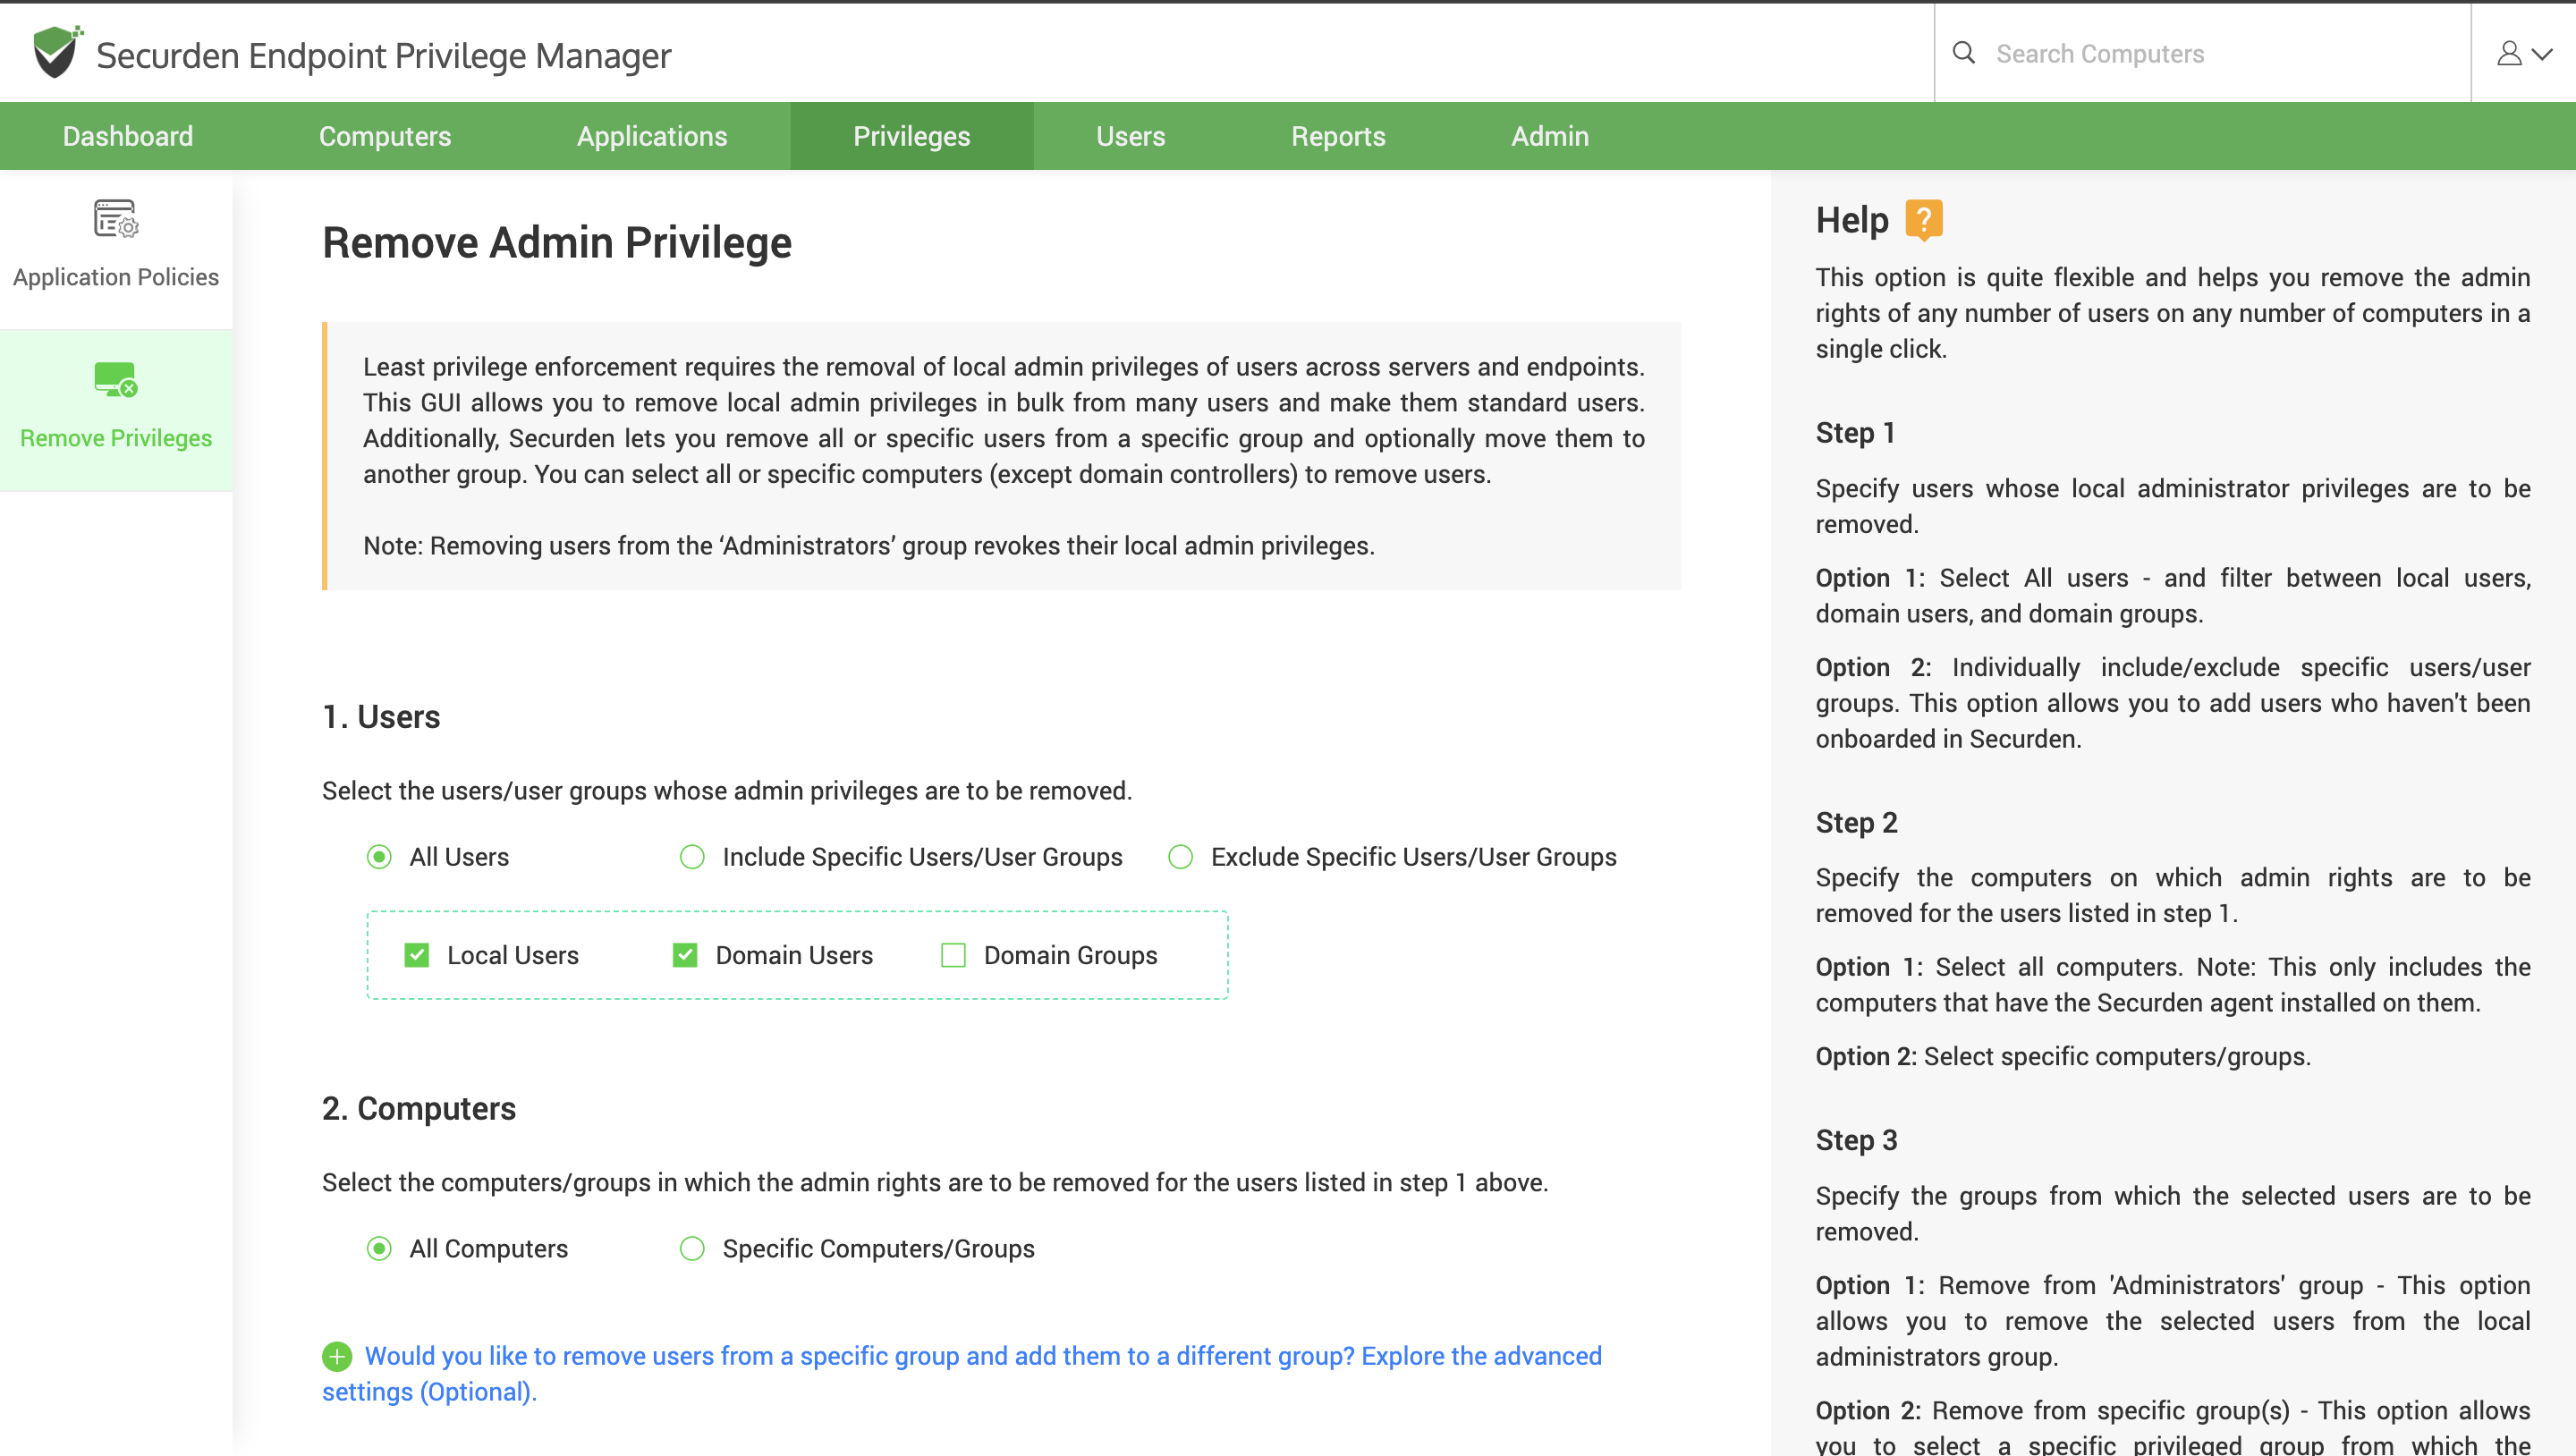Enable the Domain Groups checkbox

coord(953,955)
